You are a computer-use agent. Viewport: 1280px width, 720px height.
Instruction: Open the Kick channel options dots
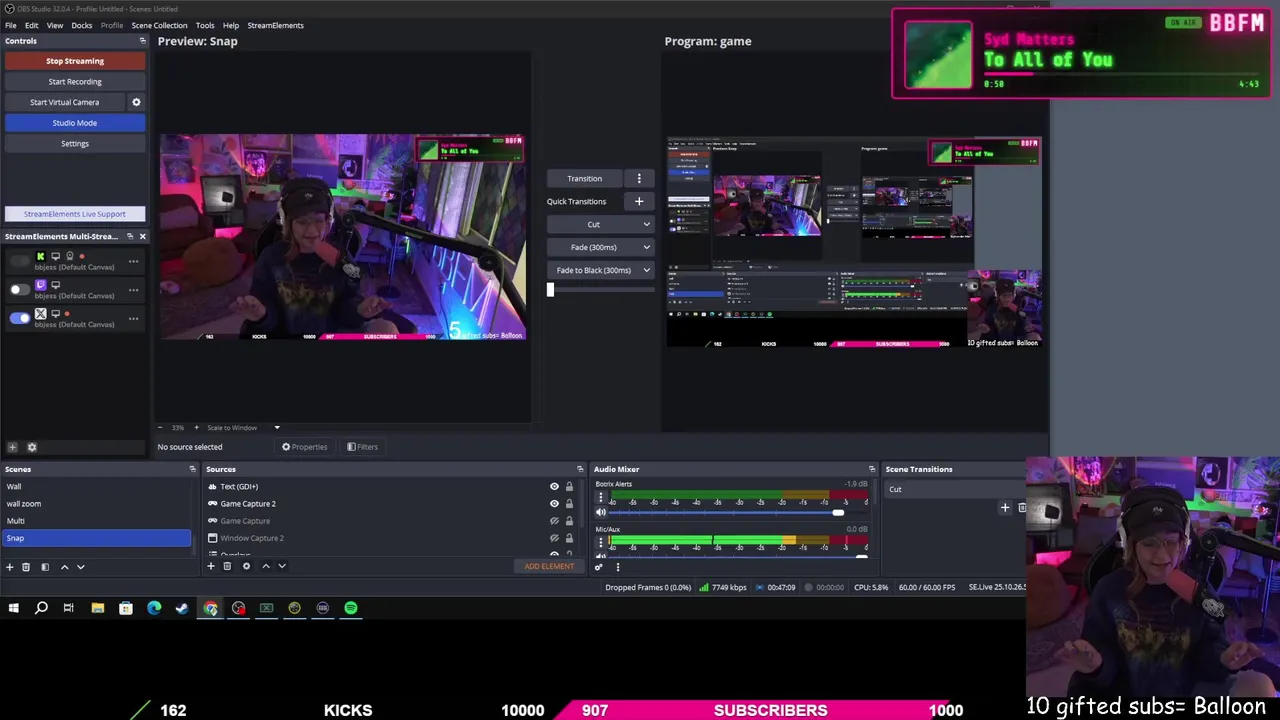click(x=133, y=261)
